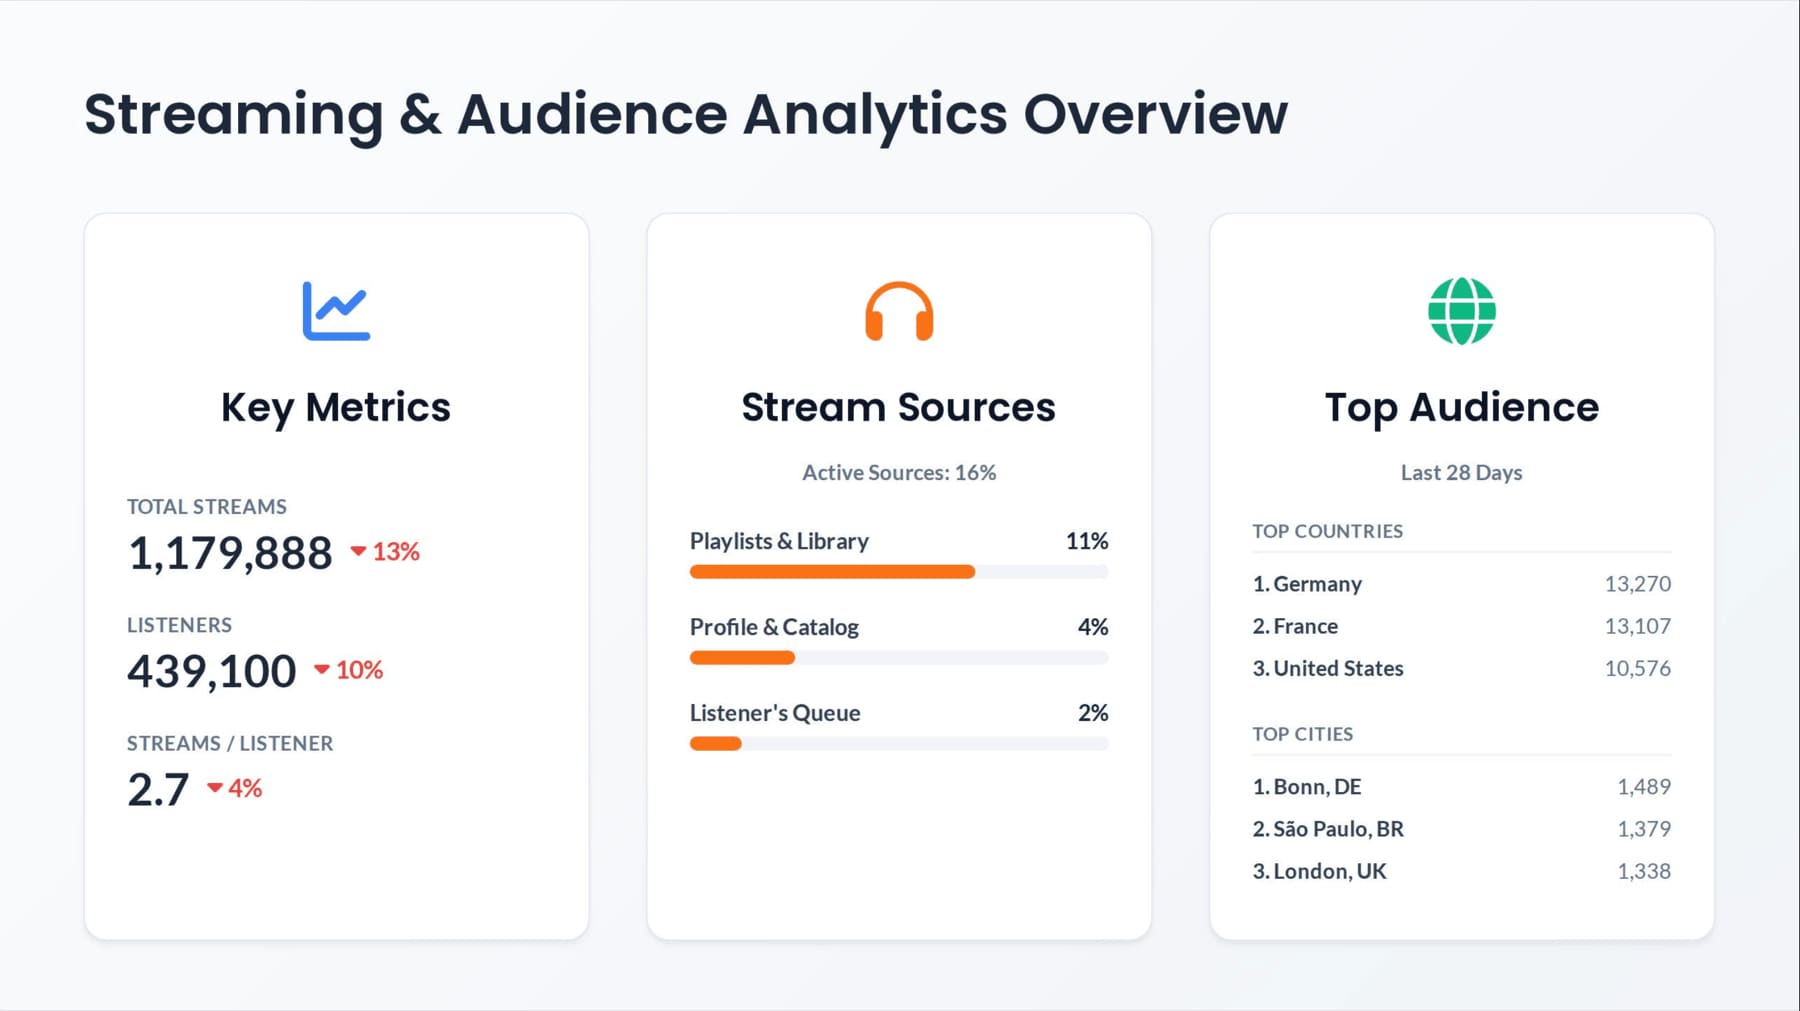Click the Key Metrics heading
Screen dimensions: 1800x1011
(336, 408)
